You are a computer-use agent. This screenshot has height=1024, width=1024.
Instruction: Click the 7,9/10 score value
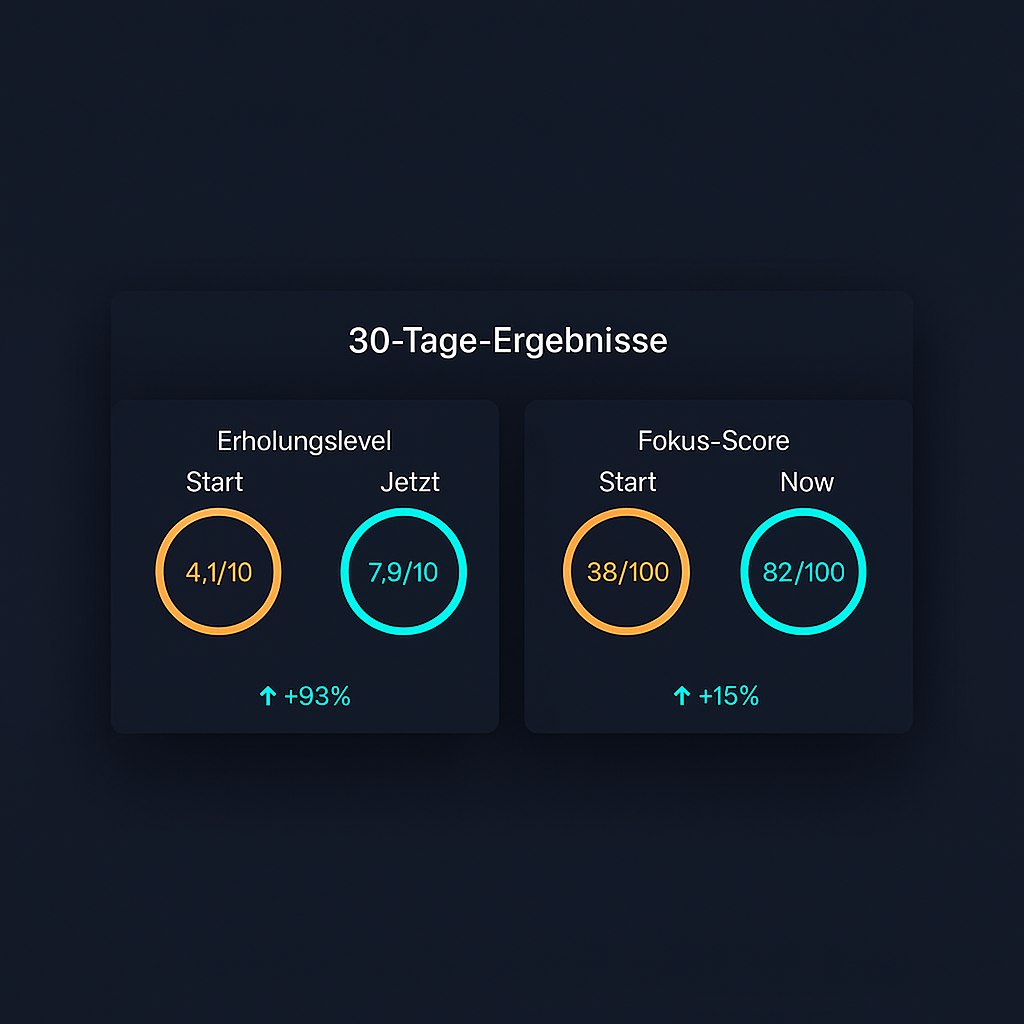[403, 573]
